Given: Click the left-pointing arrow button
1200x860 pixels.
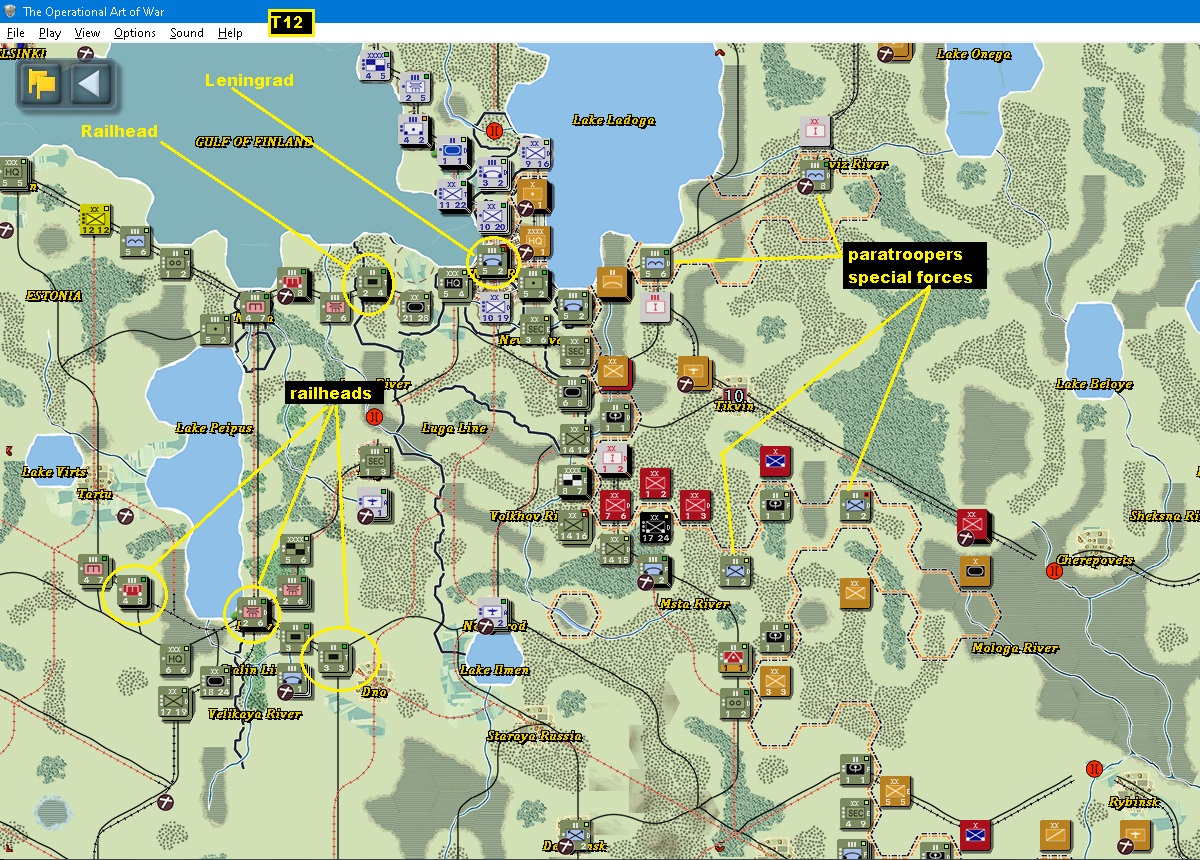Looking at the screenshot, I should 90,83.
